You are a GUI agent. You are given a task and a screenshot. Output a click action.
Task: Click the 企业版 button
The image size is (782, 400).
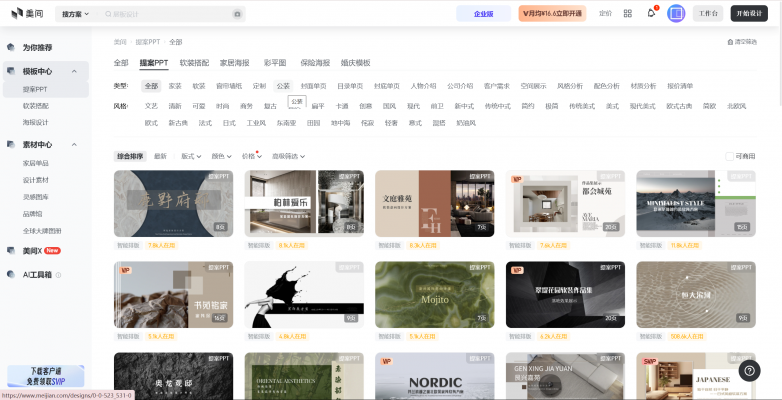484,13
